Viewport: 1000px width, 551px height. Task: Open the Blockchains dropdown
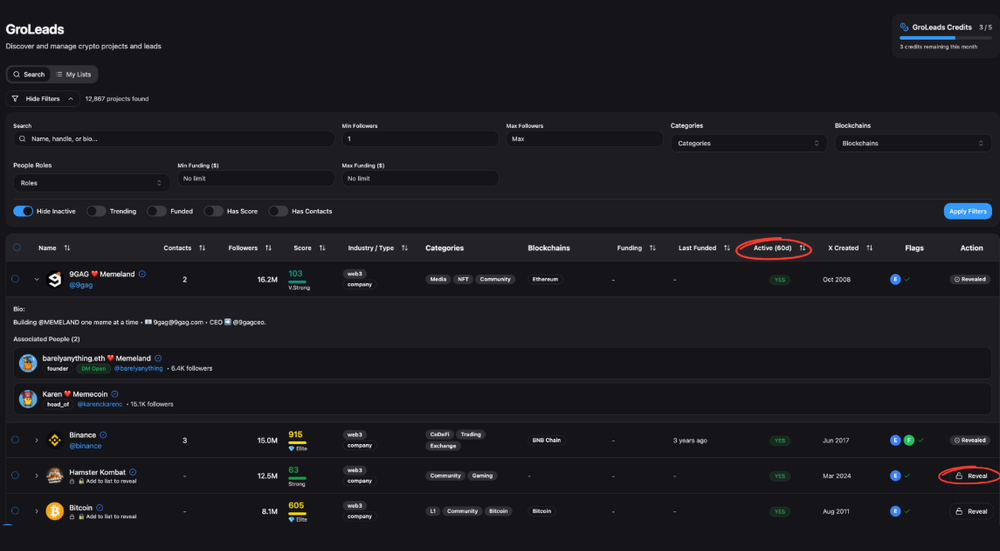click(913, 143)
